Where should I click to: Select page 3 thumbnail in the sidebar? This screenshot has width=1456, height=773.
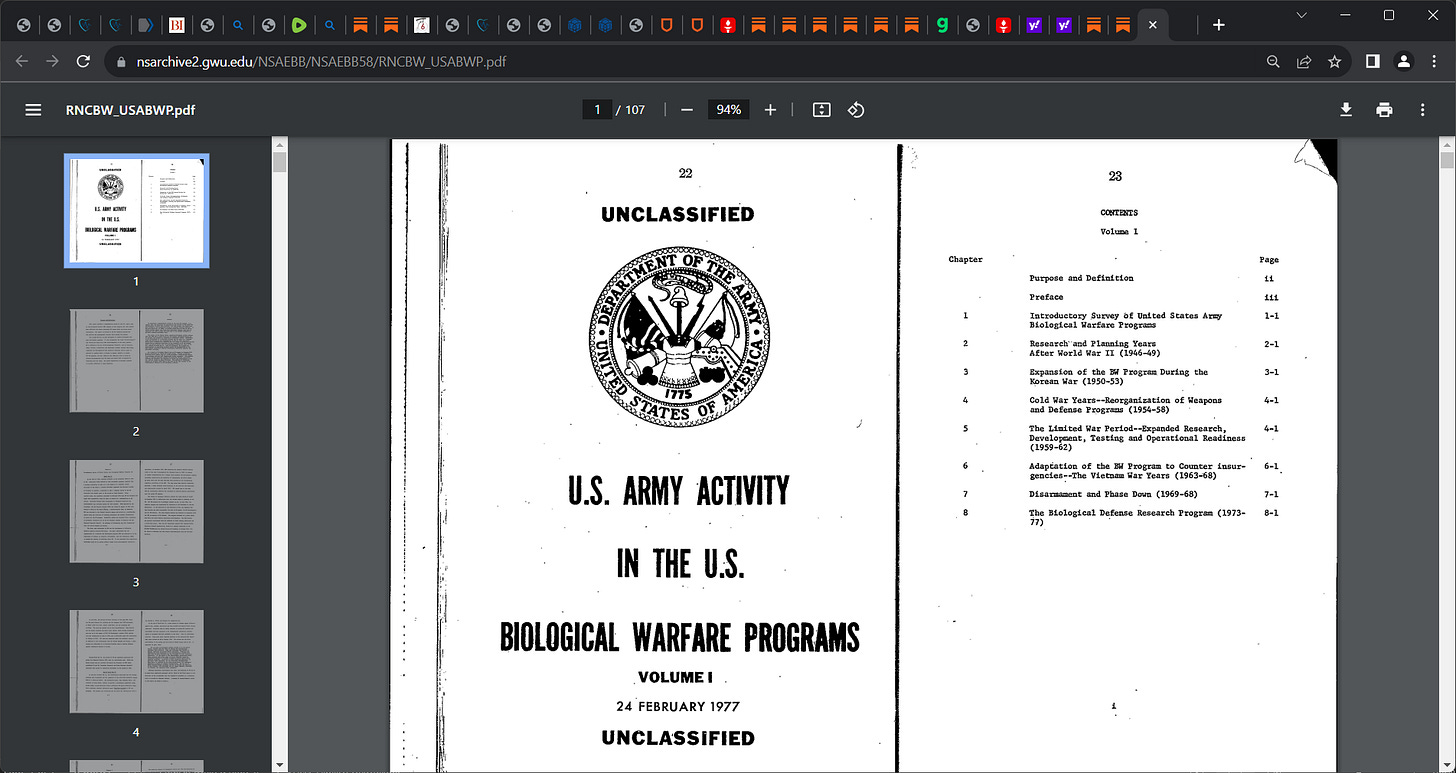[x=136, y=512]
